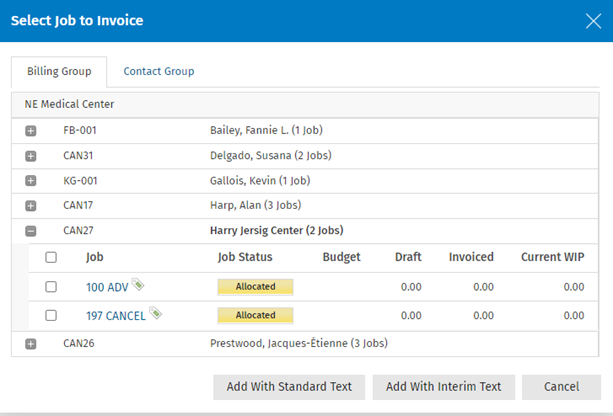The image size is (613, 416).
Task: Click Harp, Alan (3 Jobs) text
Action: tap(255, 205)
